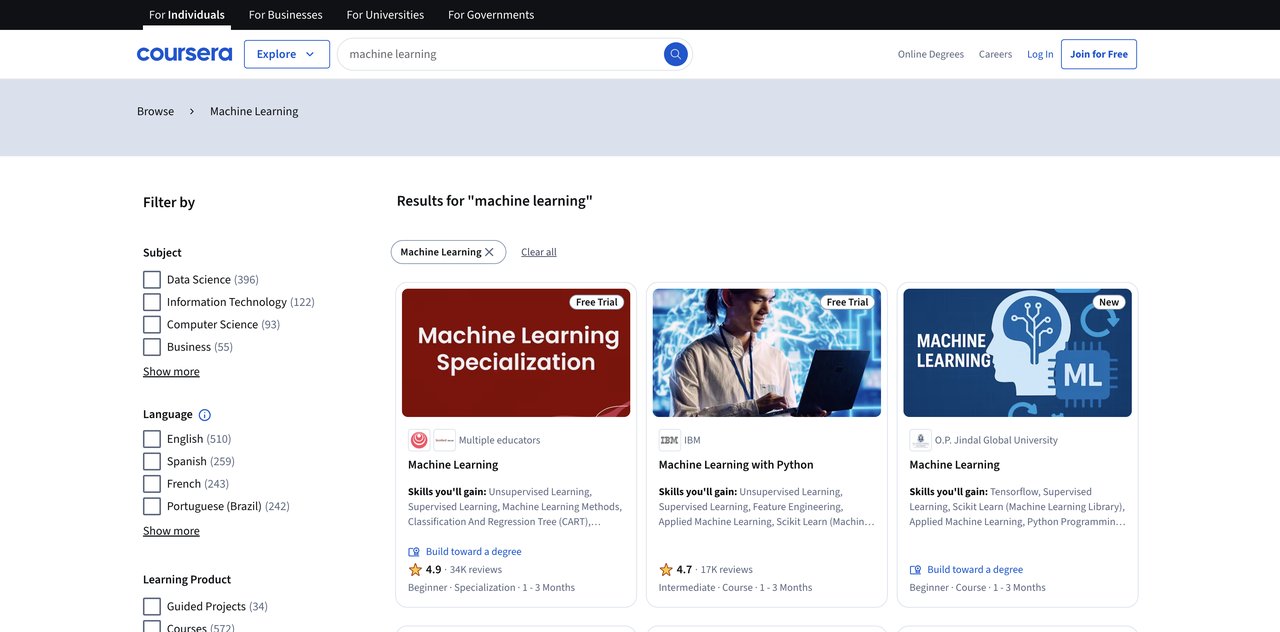The height and width of the screenshot is (632, 1280).
Task: Open the For Universities tab
Action: [x=385, y=15]
